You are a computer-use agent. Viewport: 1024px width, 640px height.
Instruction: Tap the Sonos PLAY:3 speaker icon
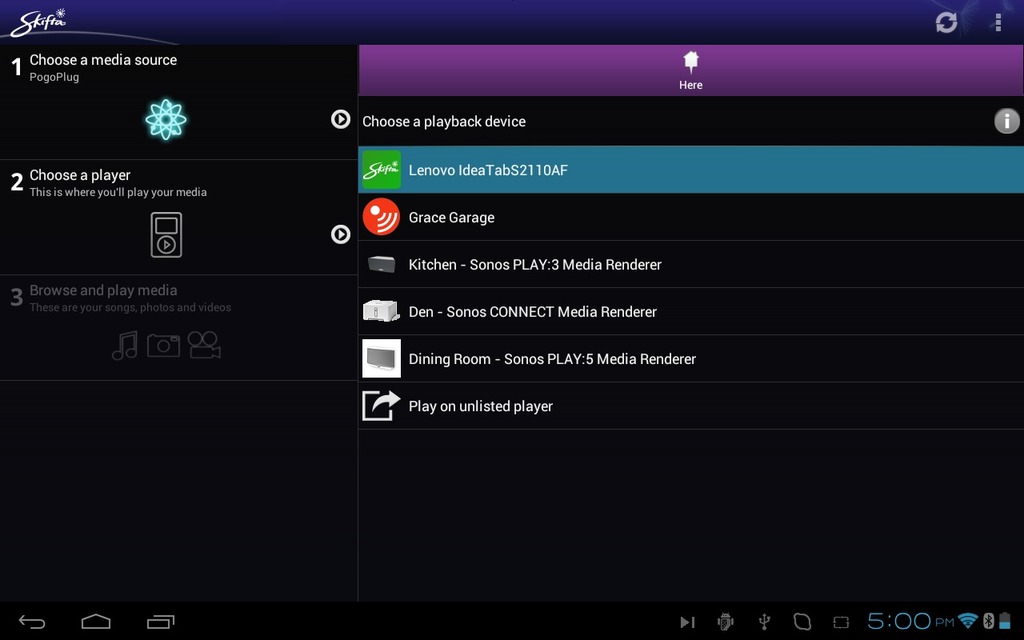pos(381,264)
